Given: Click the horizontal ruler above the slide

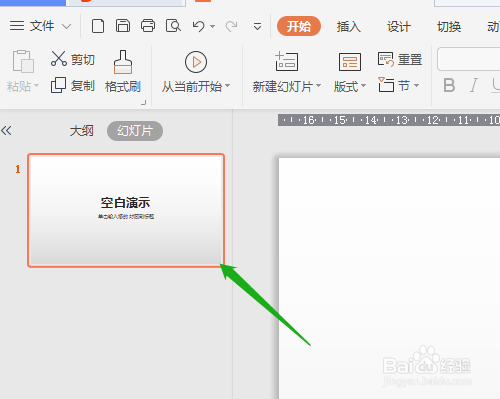Looking at the screenshot, I should tap(389, 120).
